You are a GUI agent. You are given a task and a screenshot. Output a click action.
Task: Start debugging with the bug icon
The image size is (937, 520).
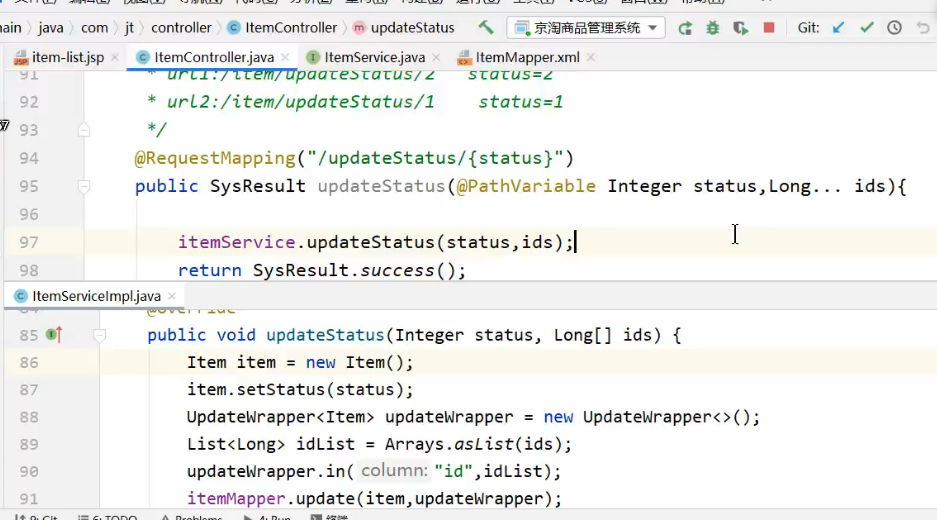pos(712,27)
